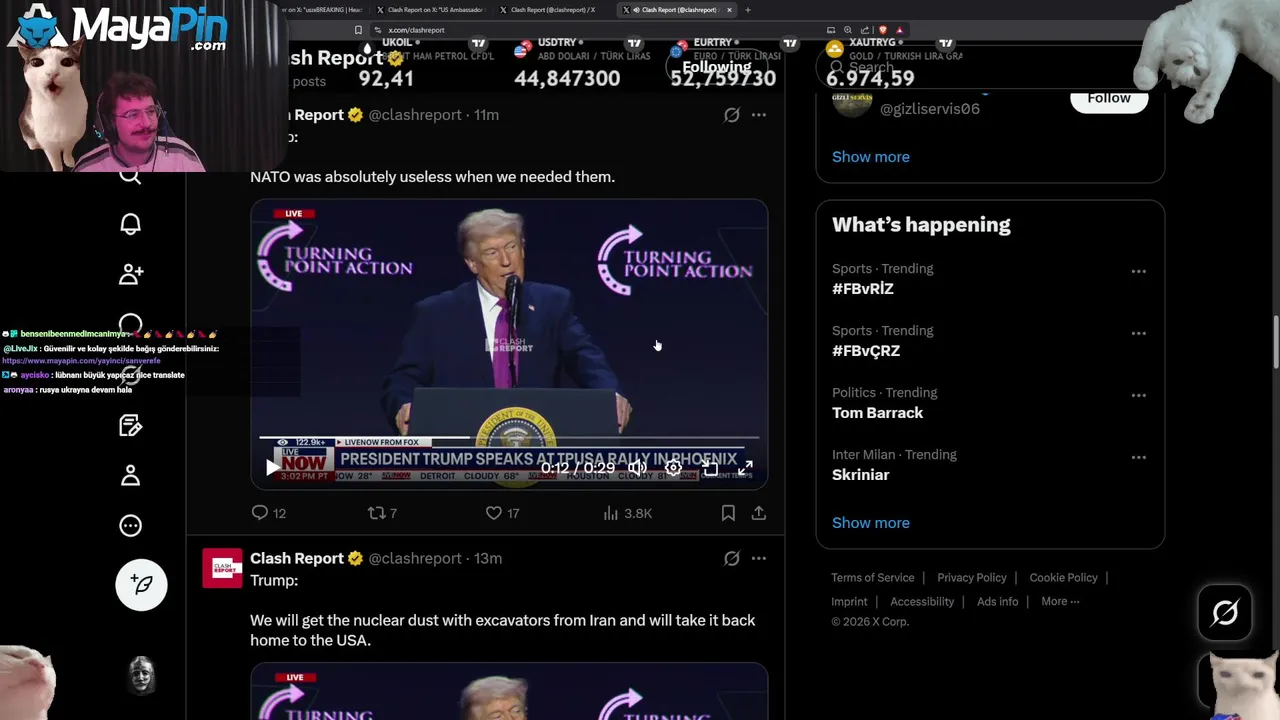This screenshot has height=720, width=1280.
Task: Click the share icon in address bar
Action: tap(865, 30)
